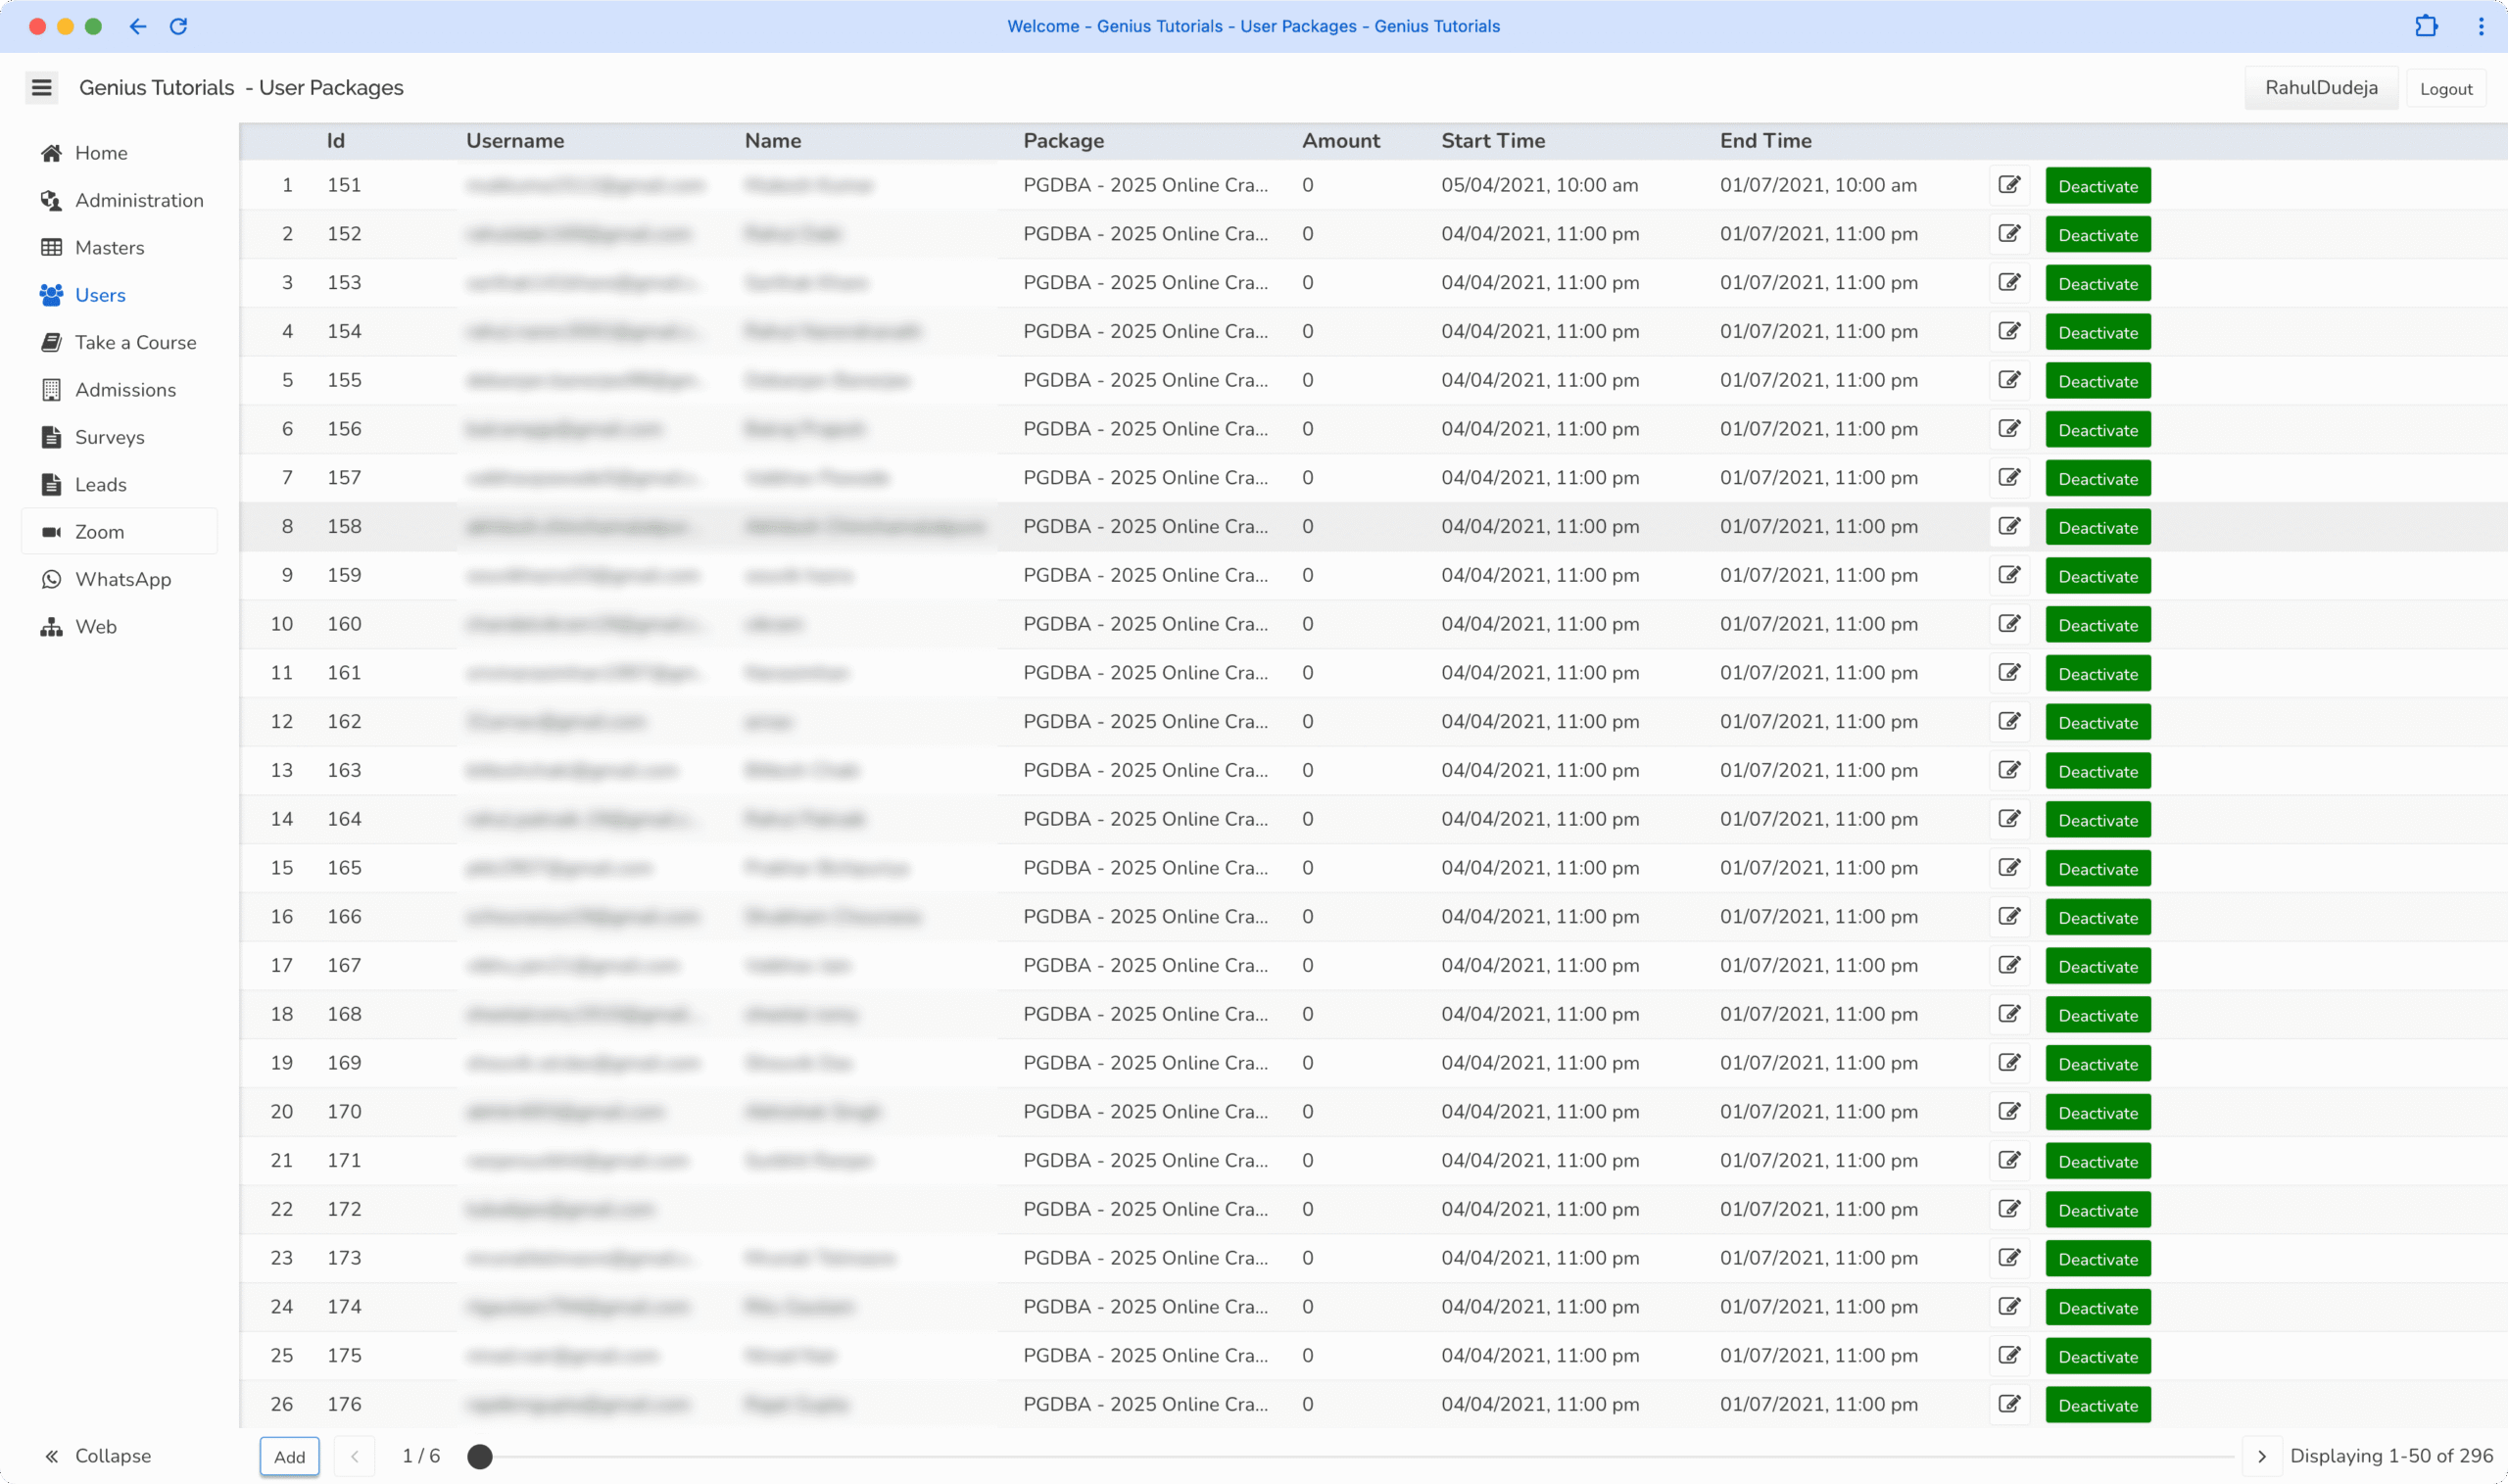This screenshot has width=2508, height=1484.
Task: Open the edit icon for Id 151
Action: [x=2009, y=185]
